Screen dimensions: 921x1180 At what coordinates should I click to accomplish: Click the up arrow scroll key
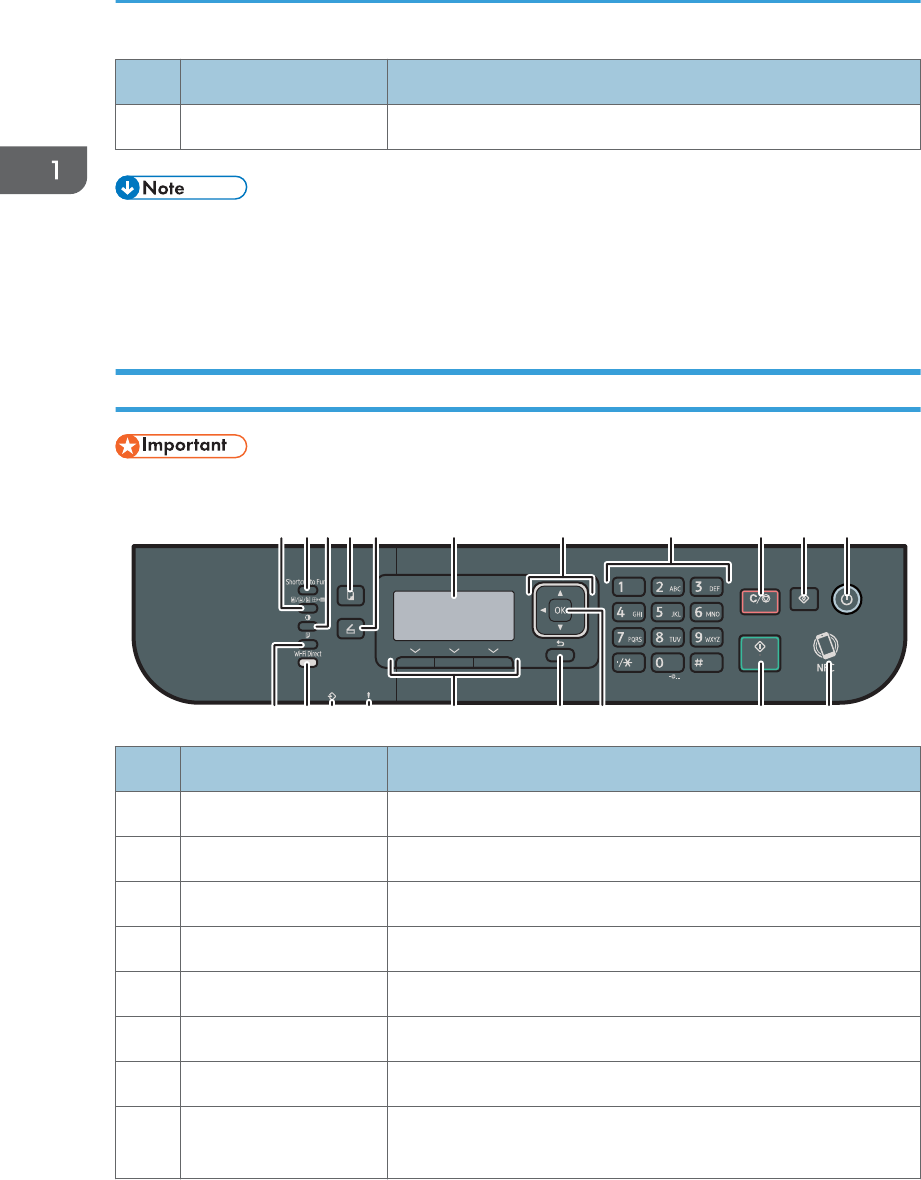click(x=561, y=593)
